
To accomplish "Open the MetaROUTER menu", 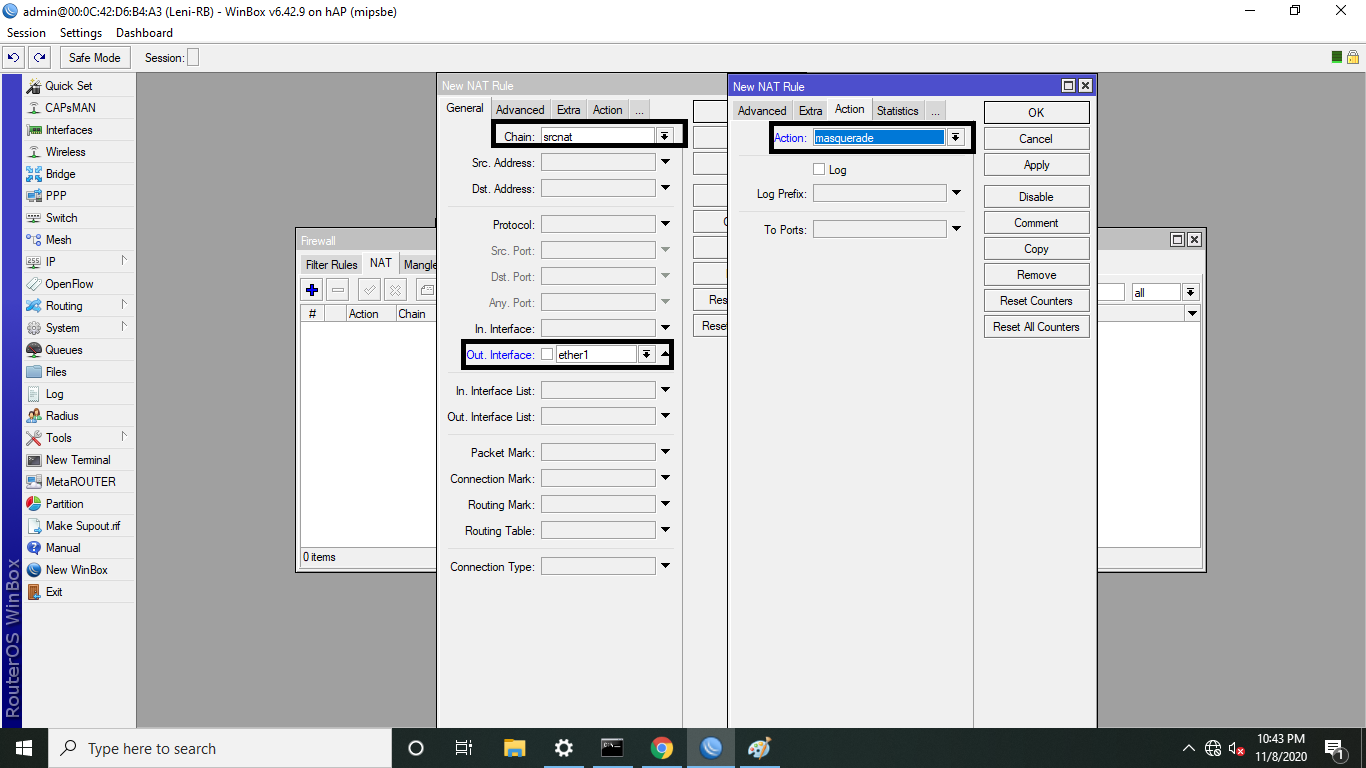I will [78, 482].
